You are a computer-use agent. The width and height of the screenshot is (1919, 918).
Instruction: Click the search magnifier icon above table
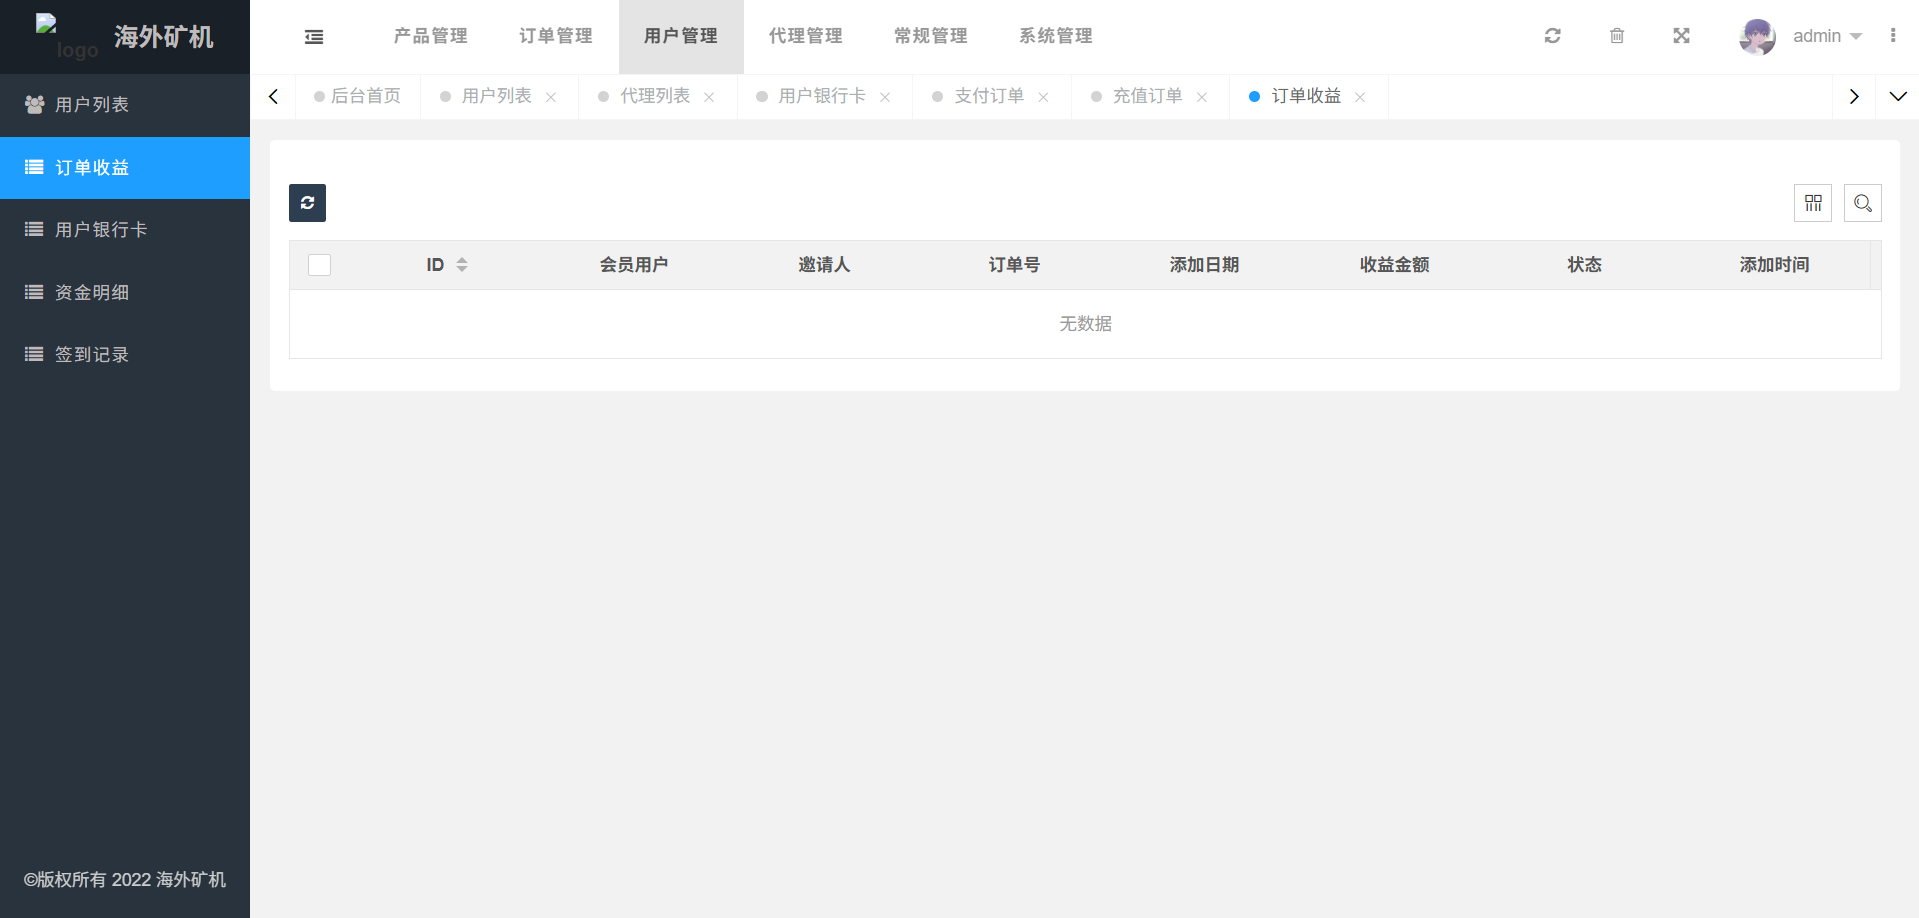(x=1862, y=203)
